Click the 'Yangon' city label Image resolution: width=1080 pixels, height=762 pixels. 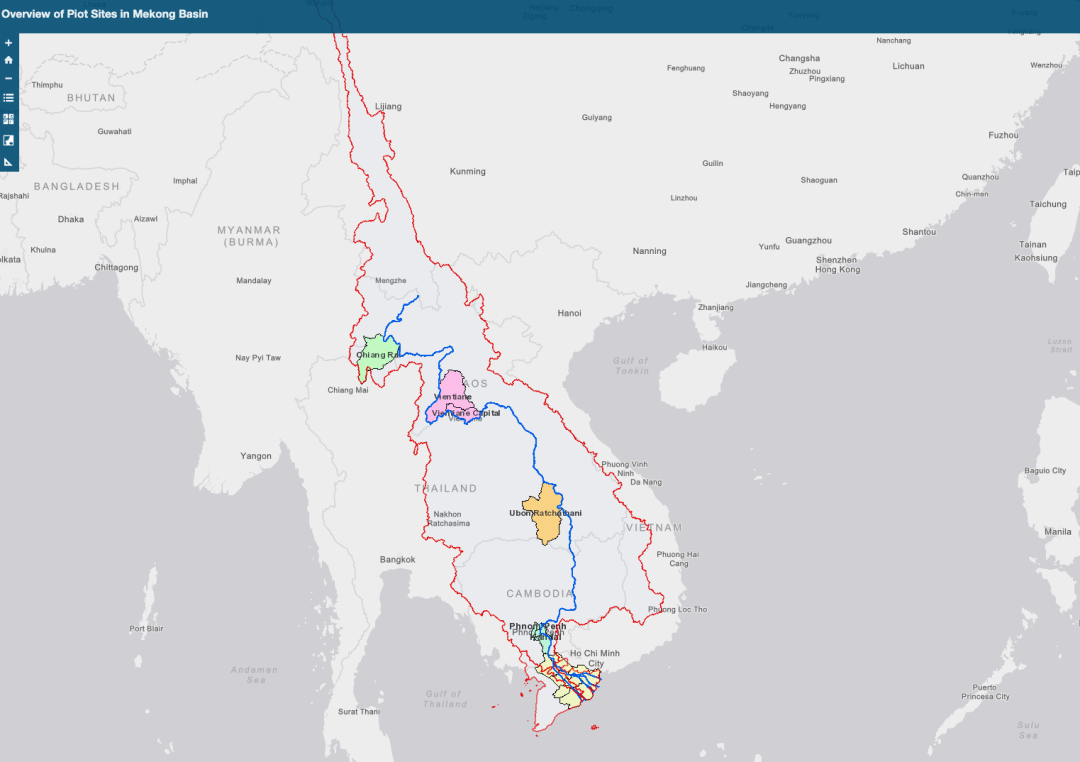coord(256,455)
